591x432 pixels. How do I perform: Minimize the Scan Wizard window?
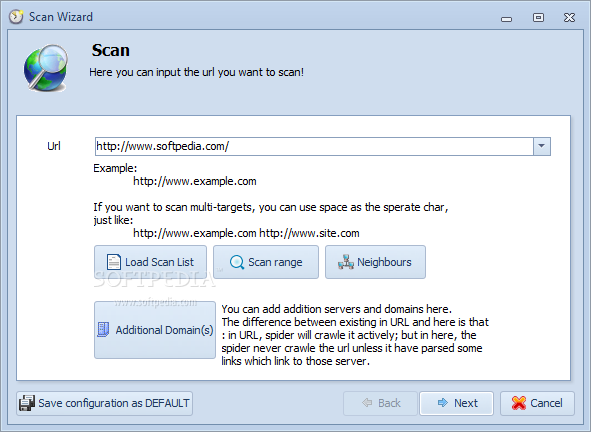tap(507, 18)
